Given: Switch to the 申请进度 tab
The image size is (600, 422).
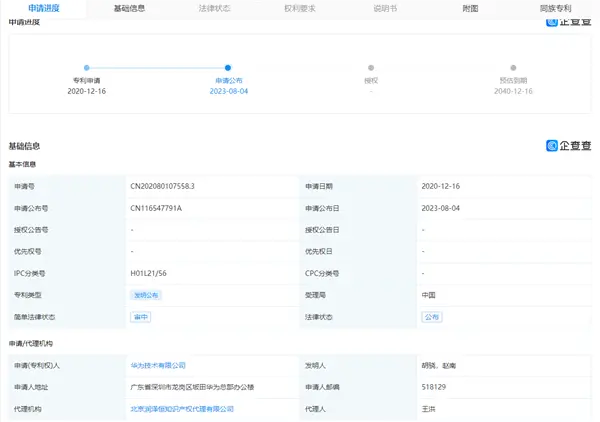Looking at the screenshot, I should pos(44,8).
